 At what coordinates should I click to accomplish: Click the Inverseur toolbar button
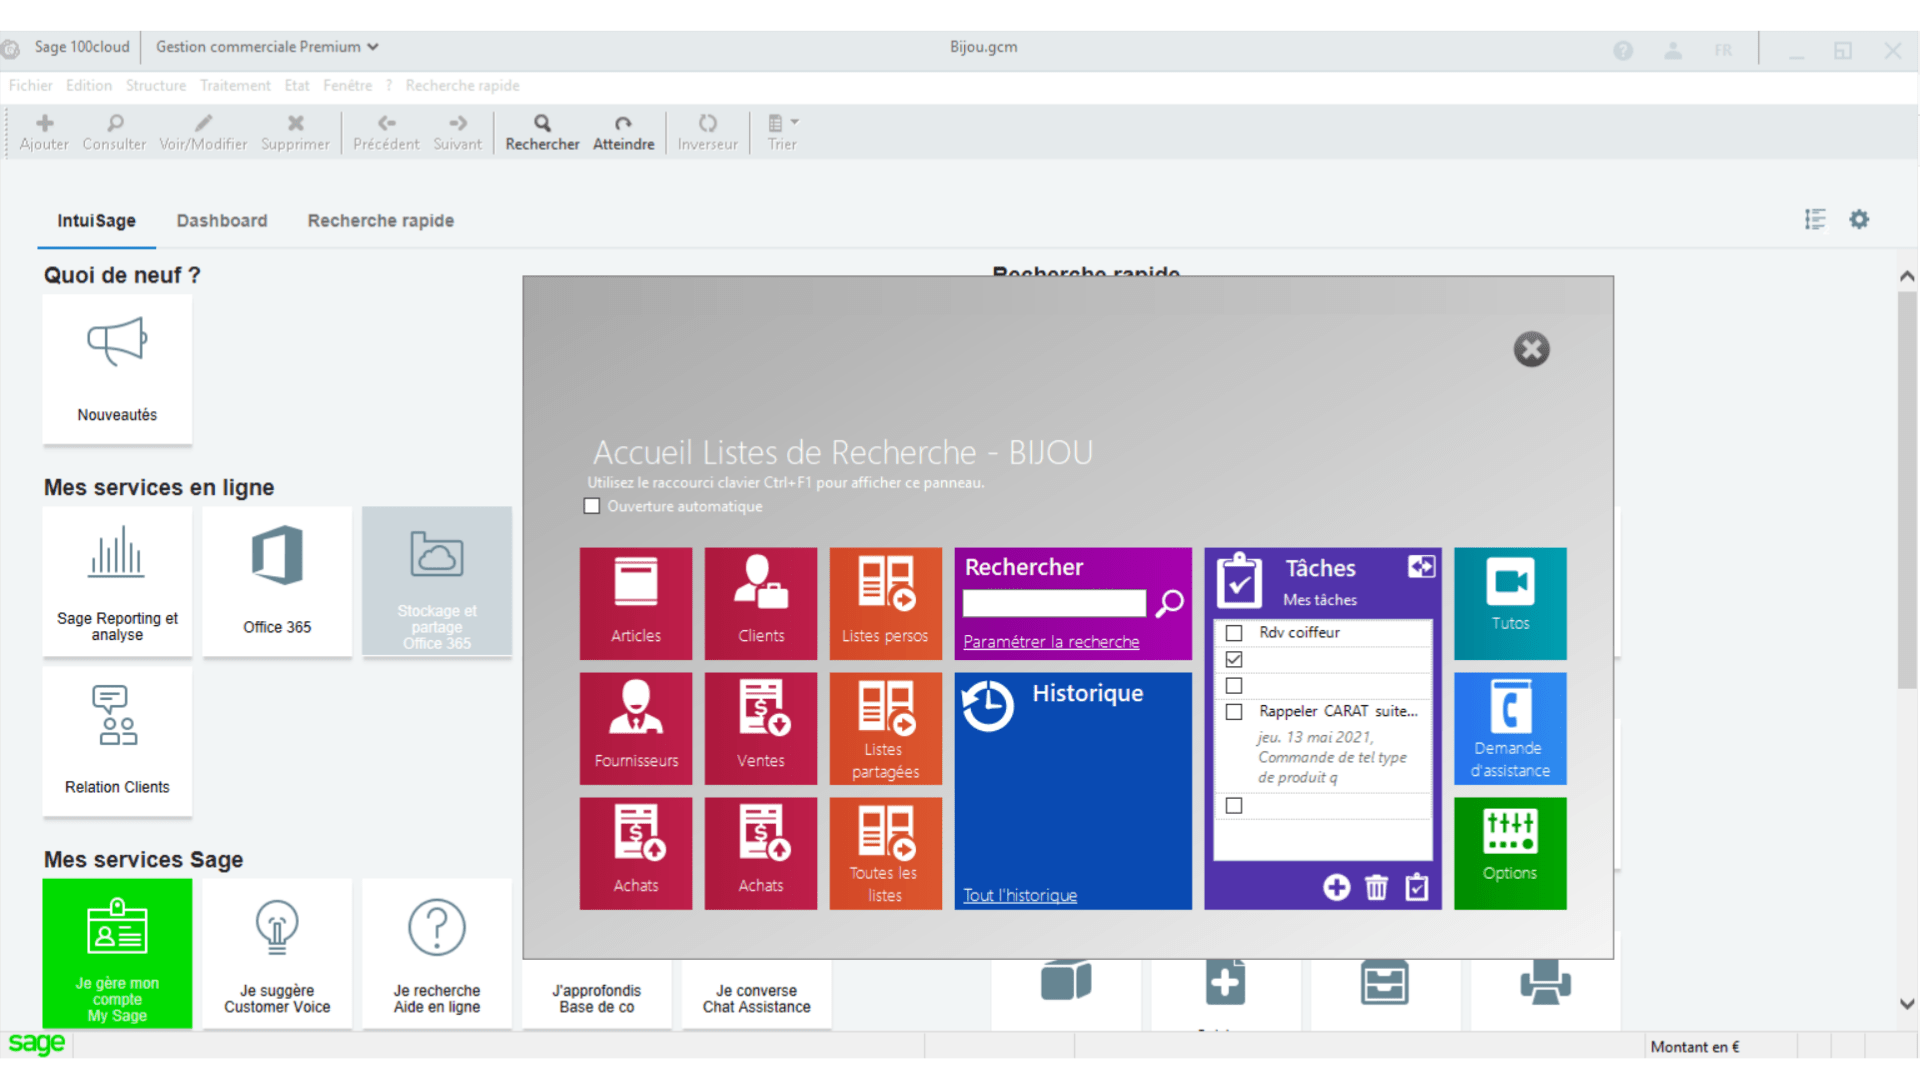[707, 132]
